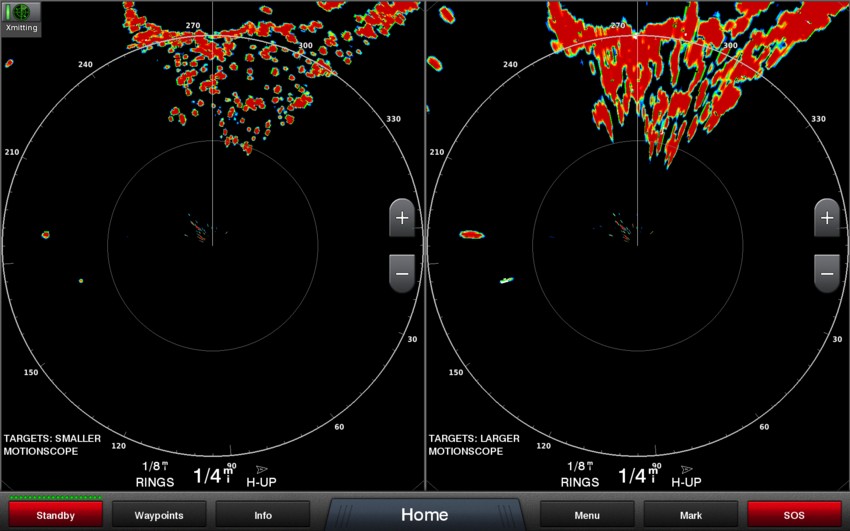This screenshot has width=850, height=531.
Task: Tap the SOS emergency button
Action: 794,515
